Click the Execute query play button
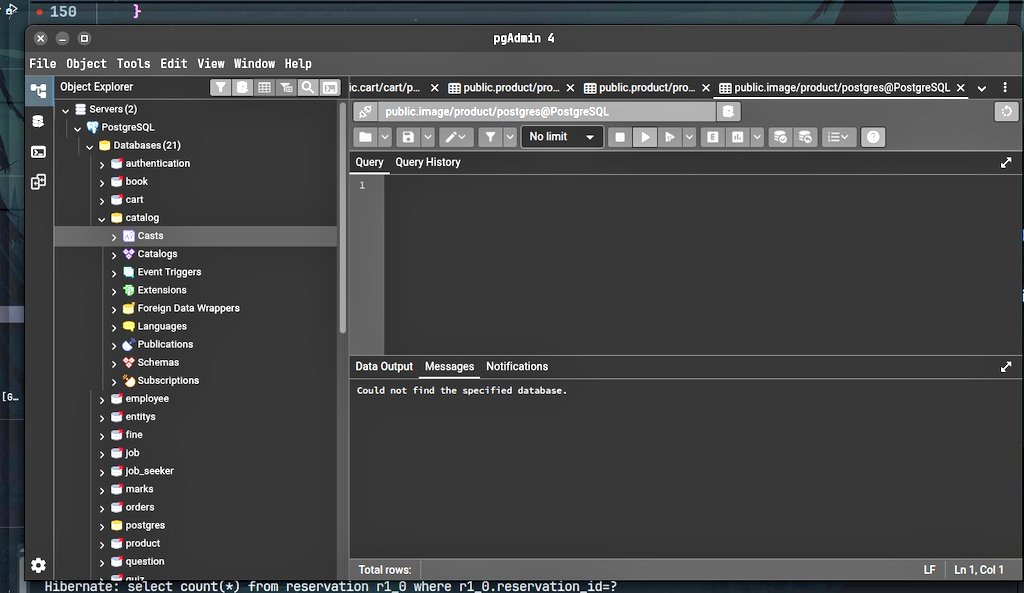This screenshot has height=593, width=1024. tap(645, 137)
